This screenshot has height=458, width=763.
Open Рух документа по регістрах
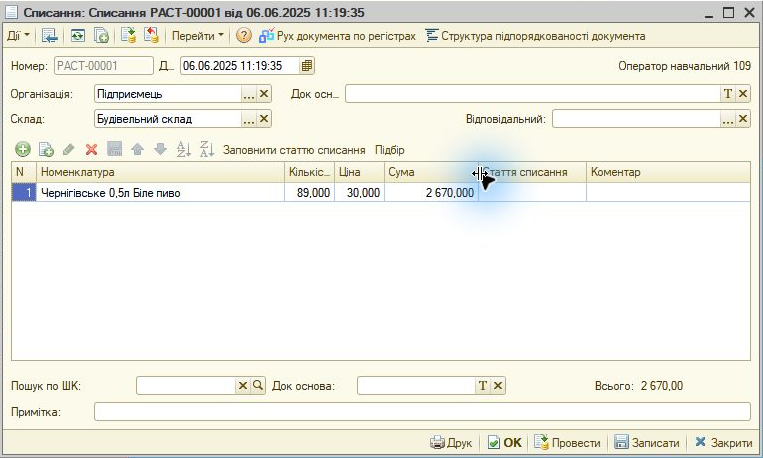337,36
